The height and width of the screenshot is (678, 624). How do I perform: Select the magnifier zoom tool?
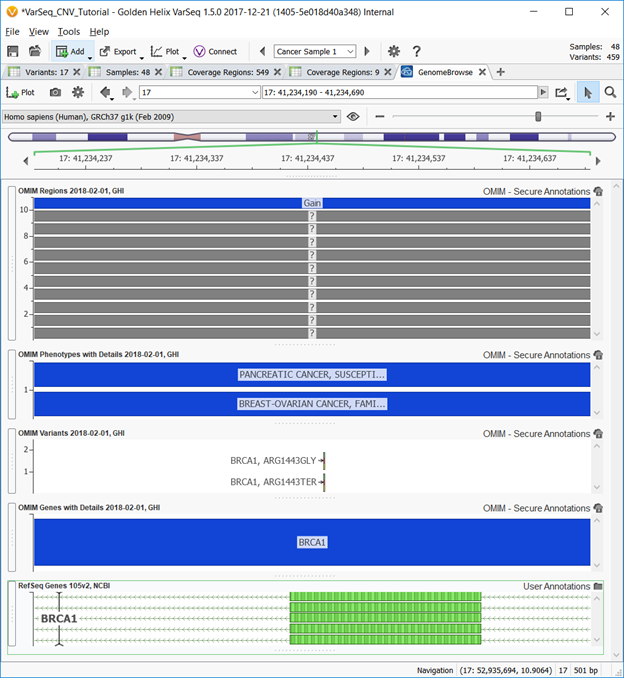pos(610,92)
